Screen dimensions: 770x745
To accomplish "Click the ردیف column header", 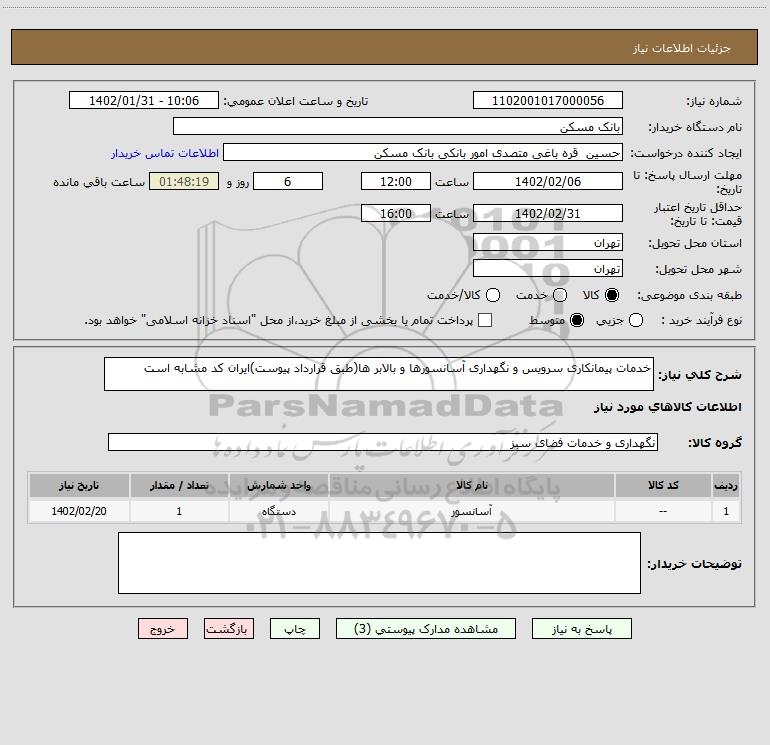I will (x=726, y=485).
